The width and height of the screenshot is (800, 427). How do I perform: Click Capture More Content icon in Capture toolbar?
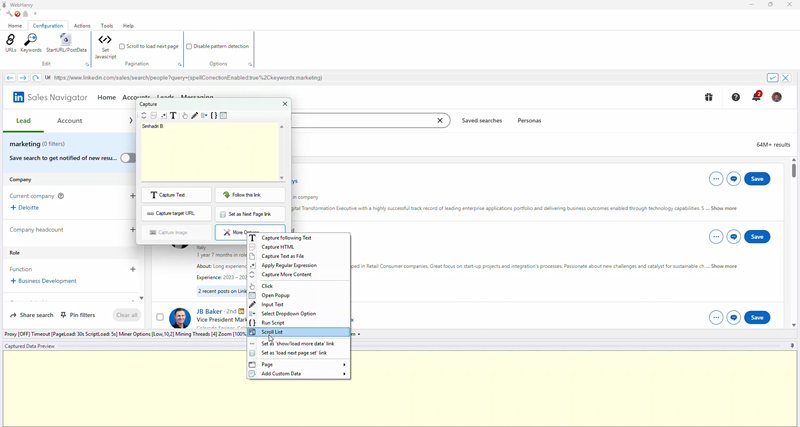[x=144, y=116]
